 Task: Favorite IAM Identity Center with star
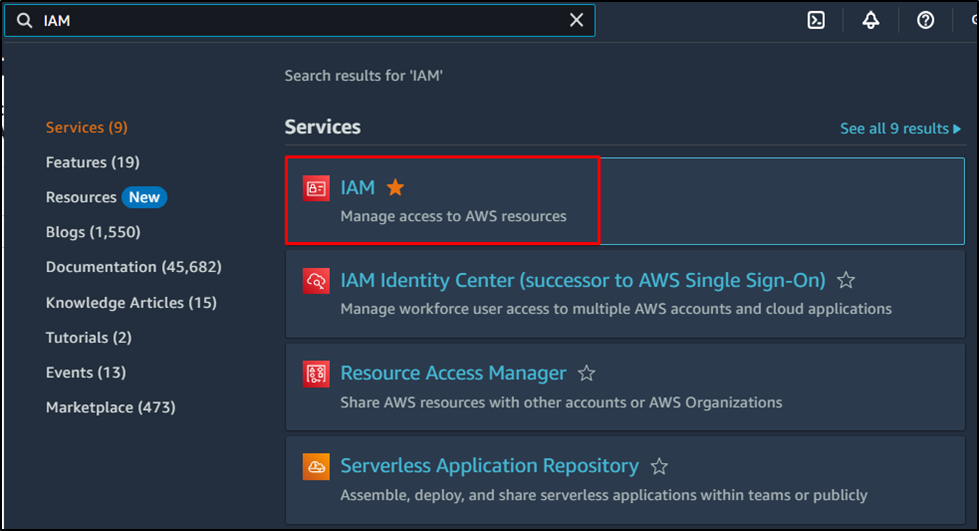click(x=846, y=280)
